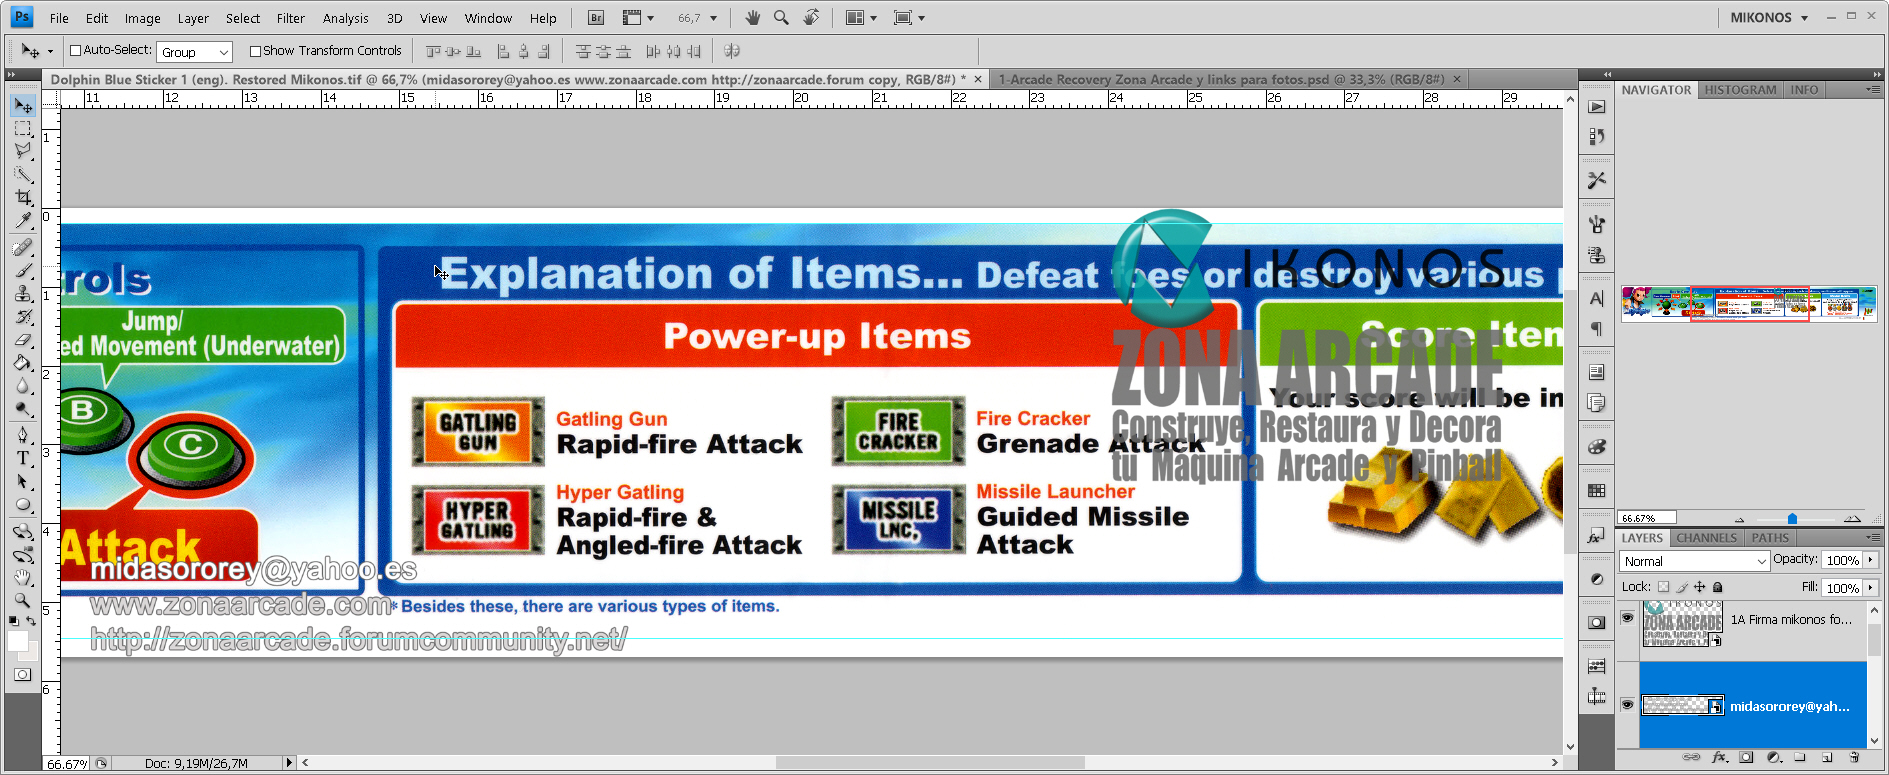Click the foreground color swatch
The image size is (1889, 775).
pyautogui.click(x=18, y=641)
